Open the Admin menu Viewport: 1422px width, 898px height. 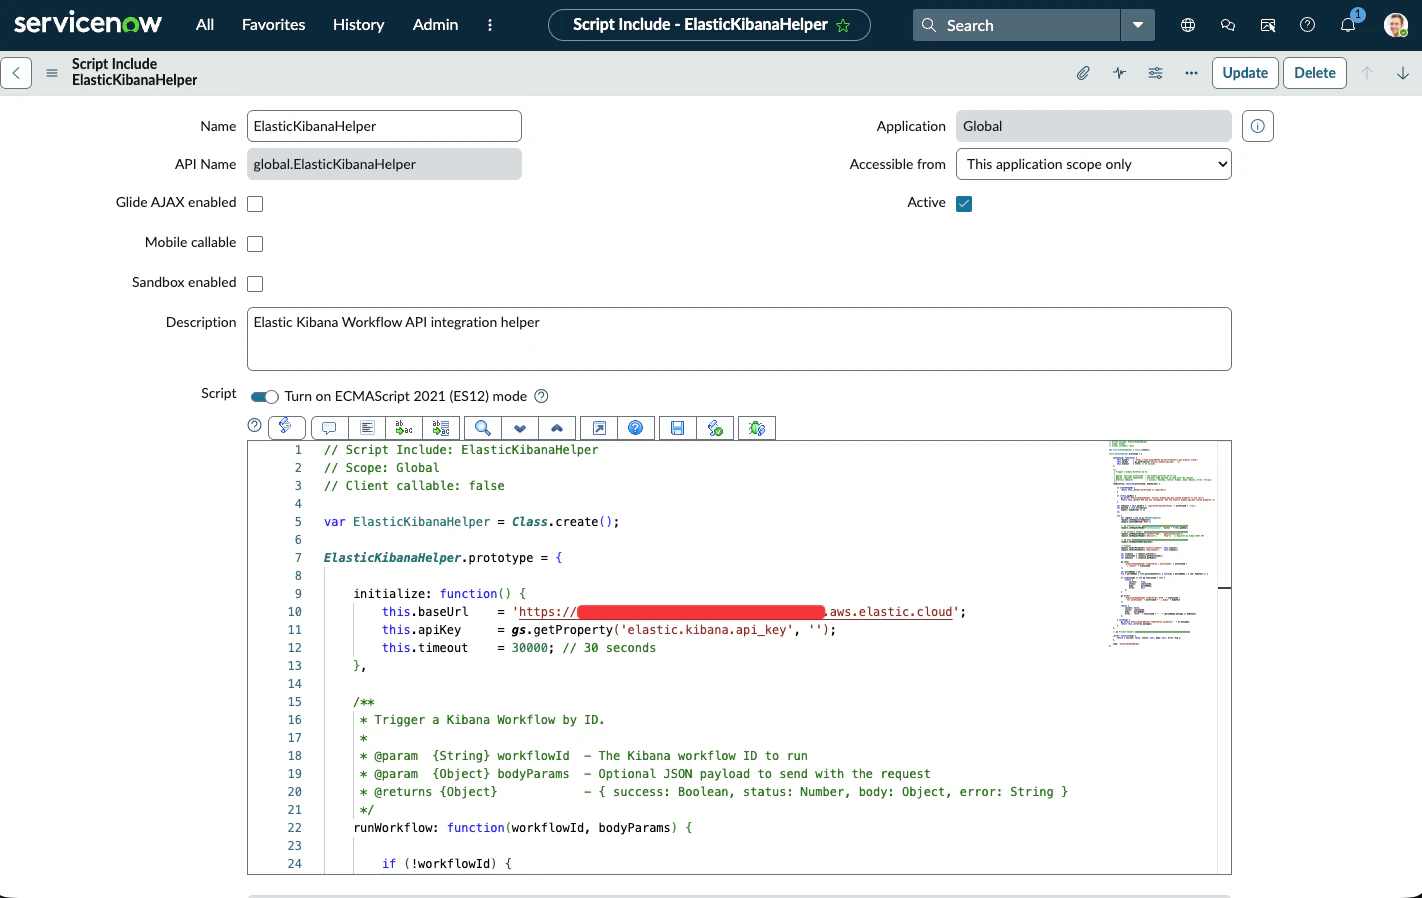tap(436, 25)
